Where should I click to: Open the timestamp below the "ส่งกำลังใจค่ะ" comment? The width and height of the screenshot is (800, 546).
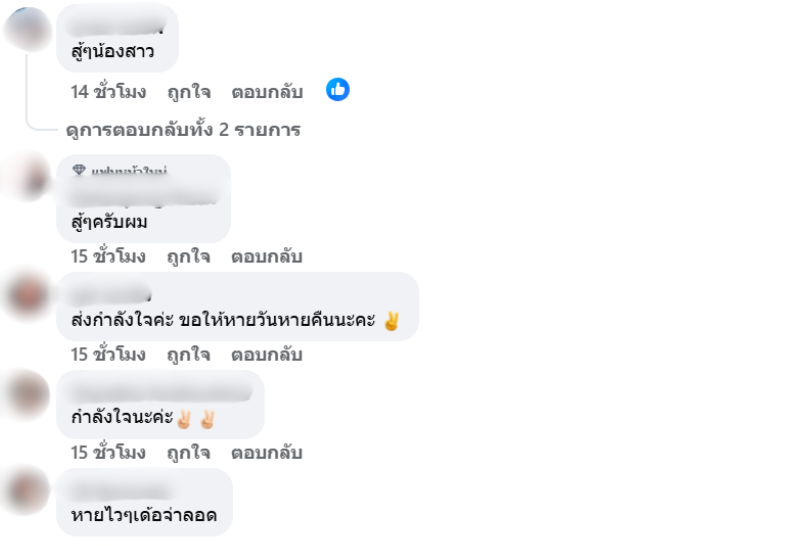(108, 354)
